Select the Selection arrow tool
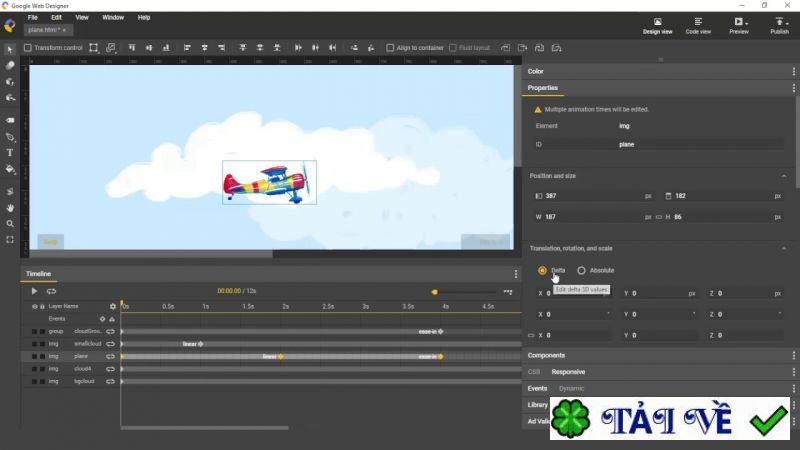This screenshot has height=450, width=800. coord(10,48)
